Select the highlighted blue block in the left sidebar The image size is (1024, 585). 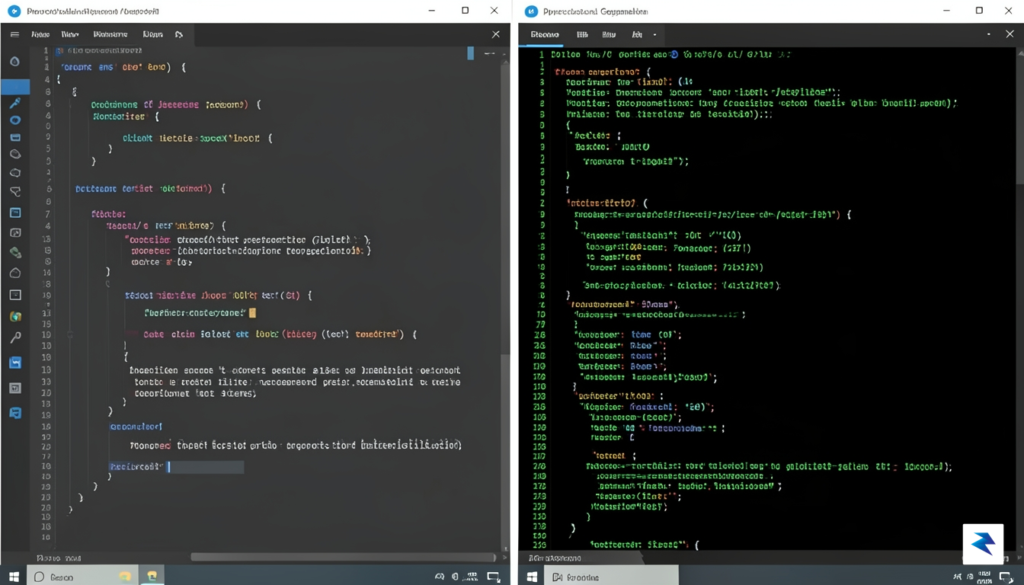tap(15, 86)
